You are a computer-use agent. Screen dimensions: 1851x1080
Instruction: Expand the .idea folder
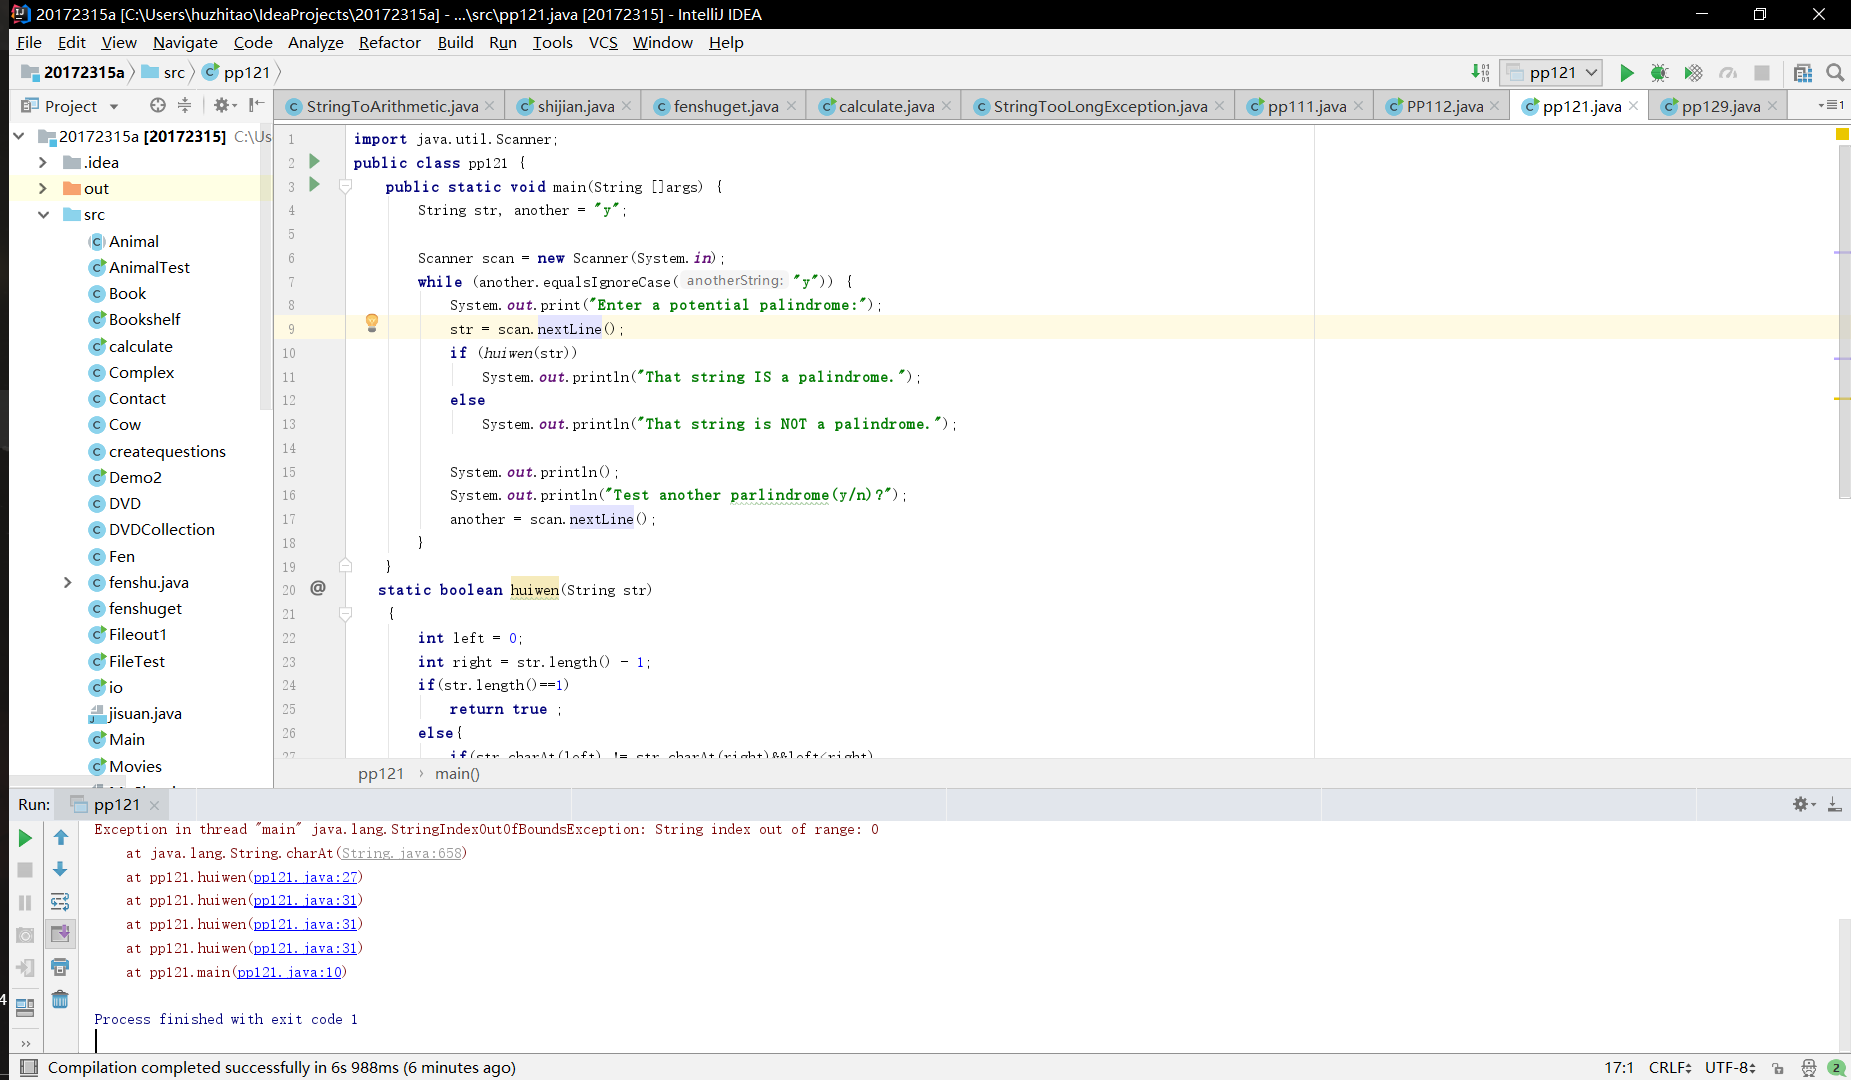coord(42,162)
